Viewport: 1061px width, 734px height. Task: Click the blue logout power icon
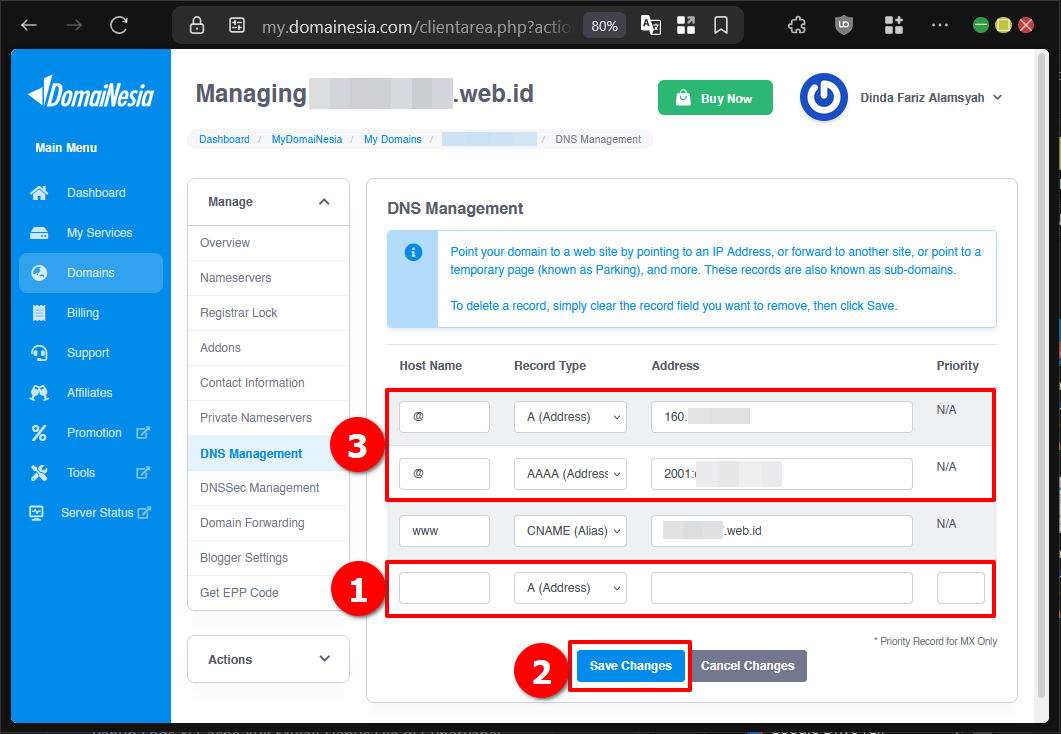point(824,97)
